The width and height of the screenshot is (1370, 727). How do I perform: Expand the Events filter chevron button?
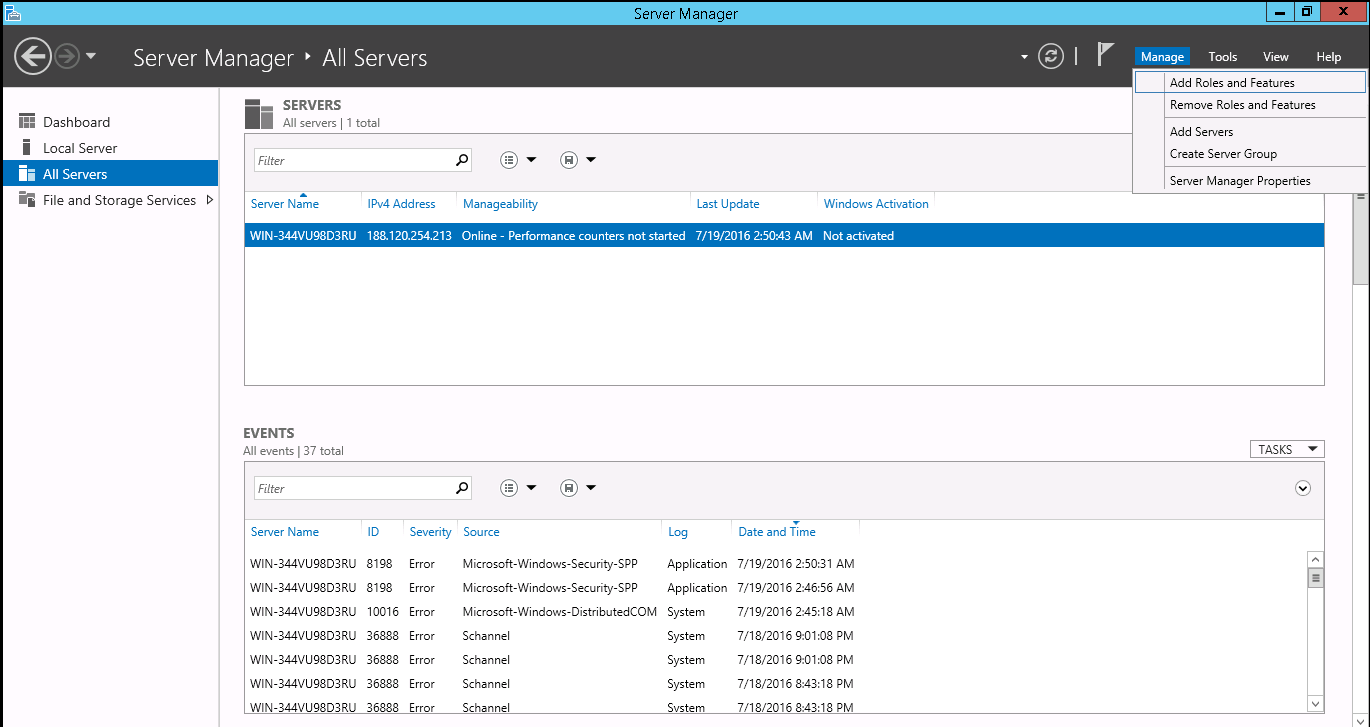pos(1302,488)
